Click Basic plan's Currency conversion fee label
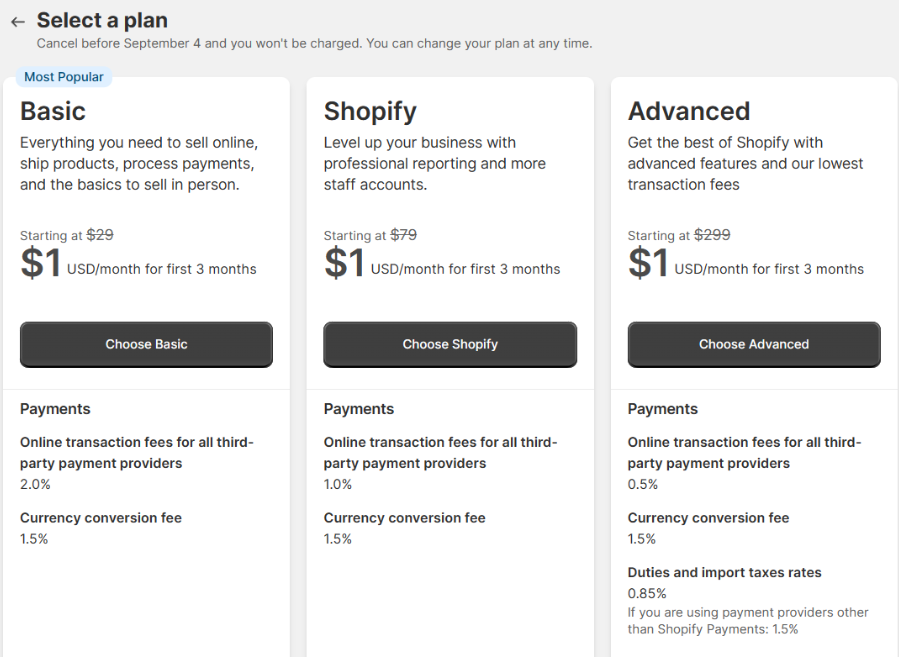The width and height of the screenshot is (899, 657). tap(101, 518)
